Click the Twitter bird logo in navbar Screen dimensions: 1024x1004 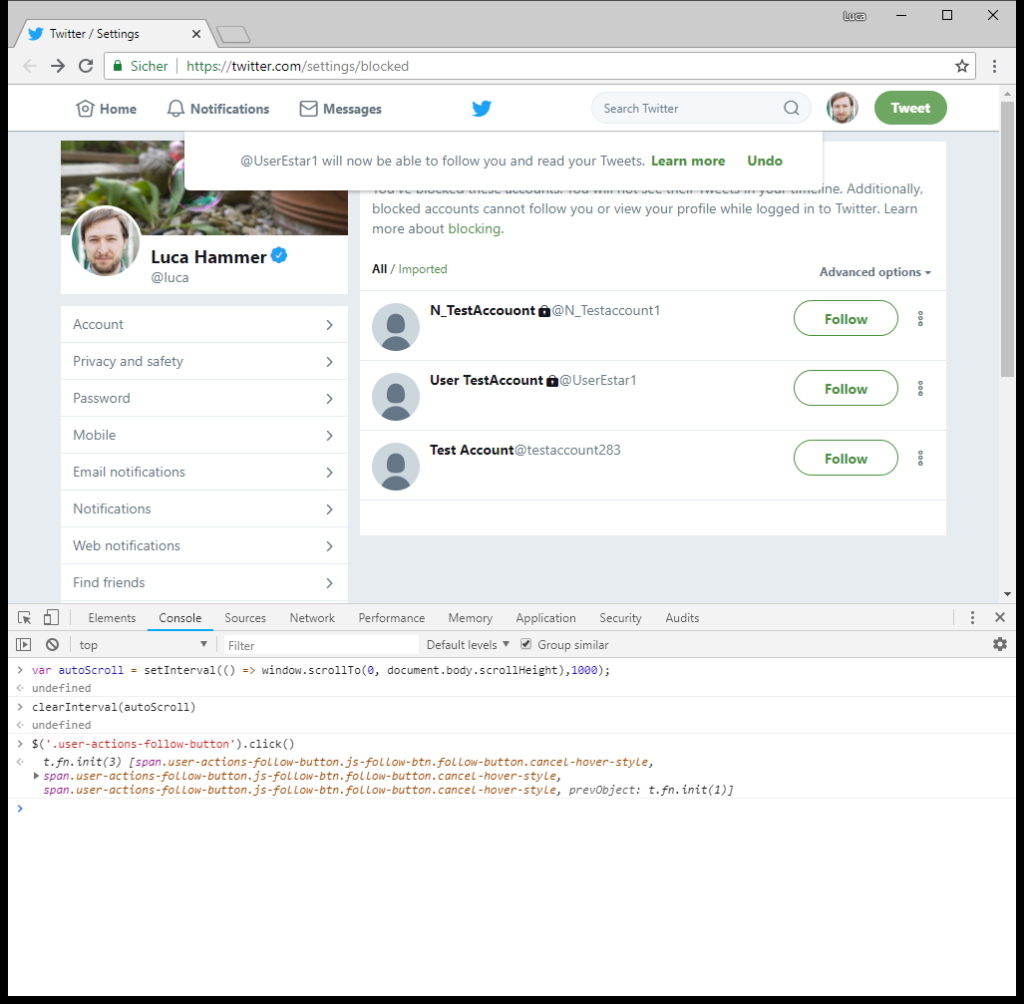pyautogui.click(x=481, y=108)
